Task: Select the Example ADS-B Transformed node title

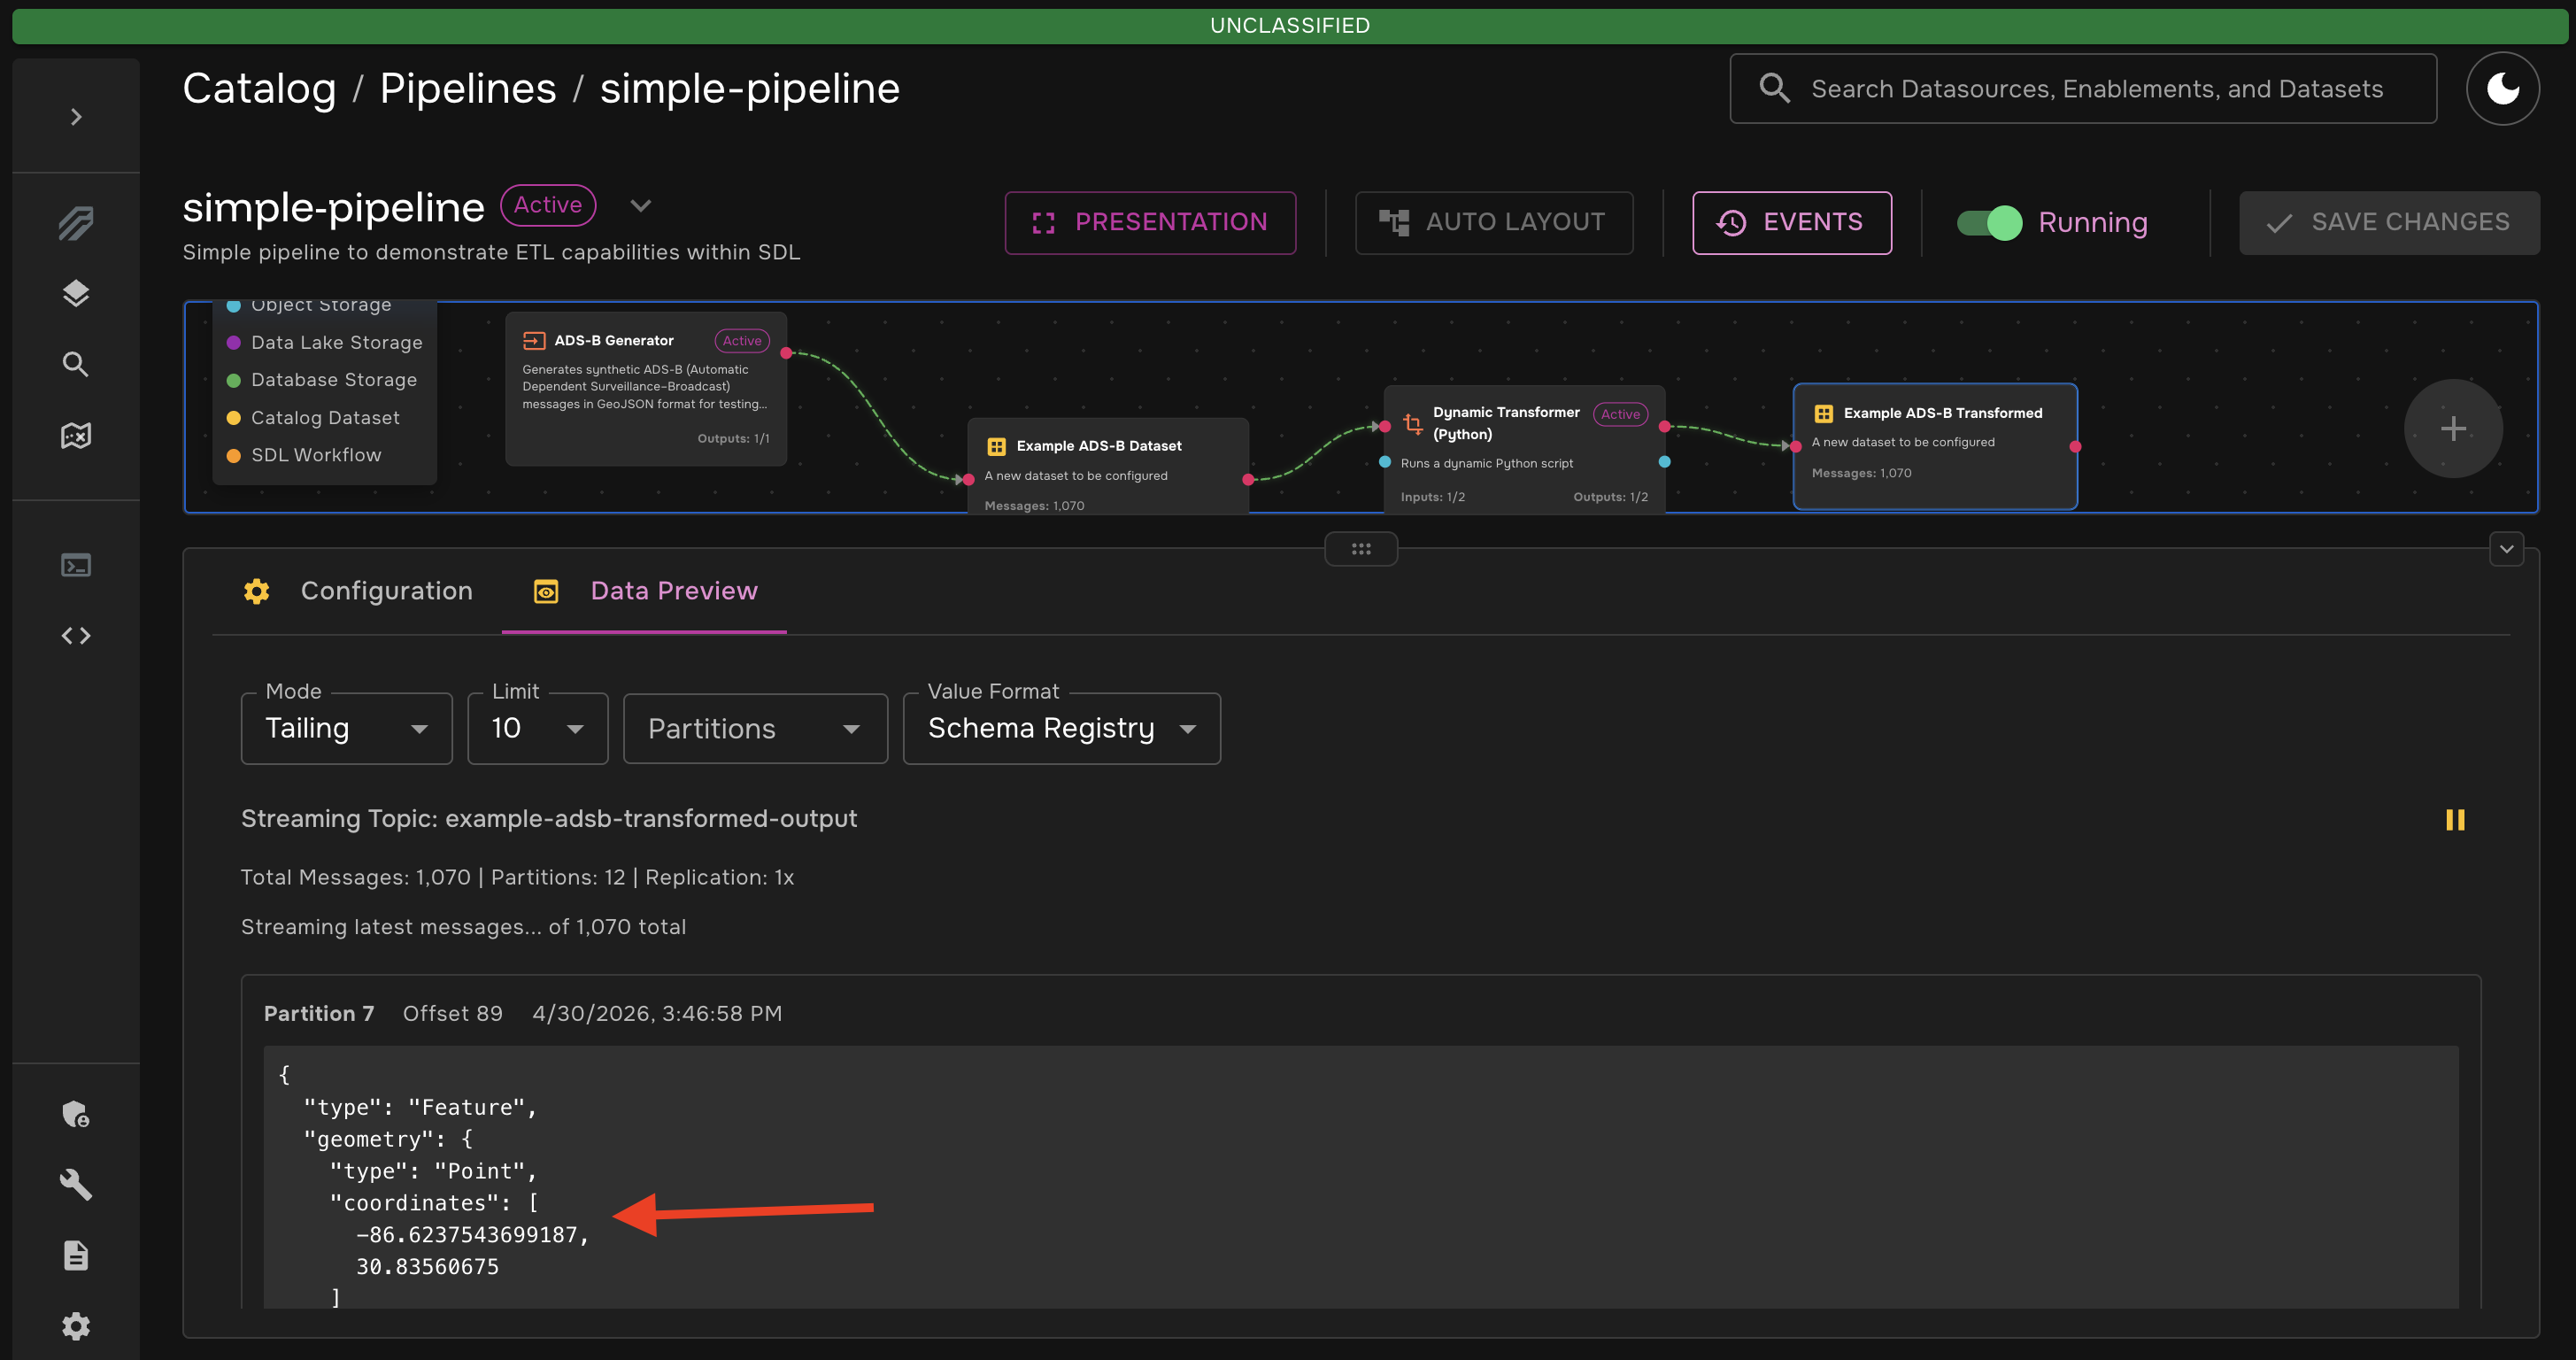Action: (x=1943, y=413)
